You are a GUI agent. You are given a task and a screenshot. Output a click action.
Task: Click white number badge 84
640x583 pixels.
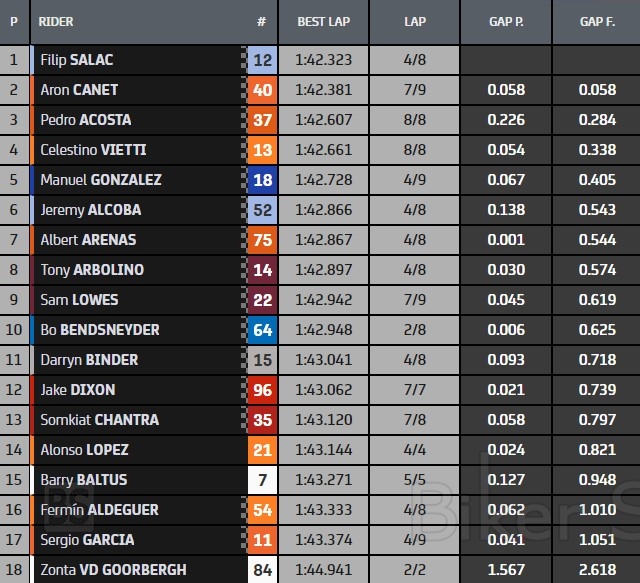click(x=263, y=571)
